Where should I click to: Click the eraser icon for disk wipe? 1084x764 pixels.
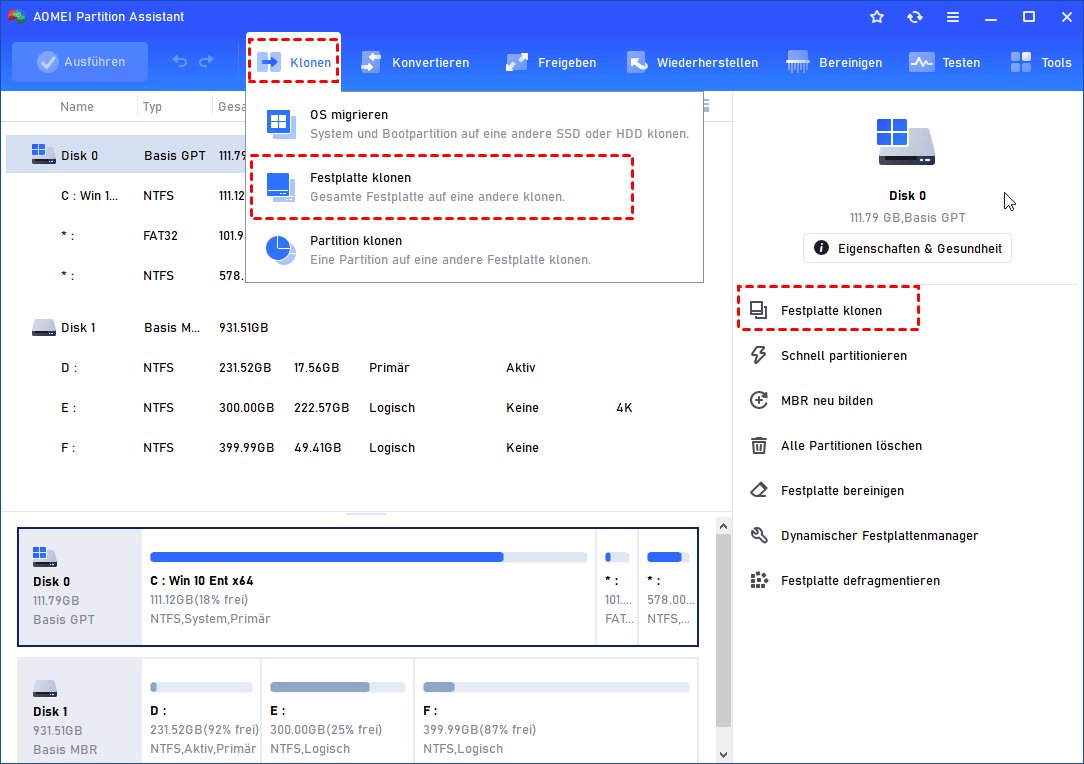(758, 490)
